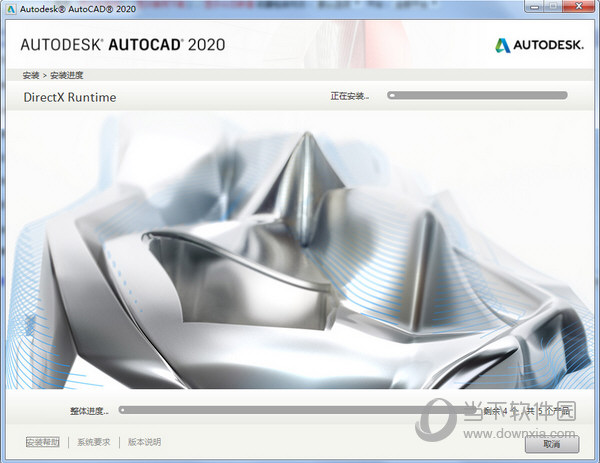600x463 pixels.
Task: Click the DirectX Runtime install progress bar
Action: (x=477, y=96)
